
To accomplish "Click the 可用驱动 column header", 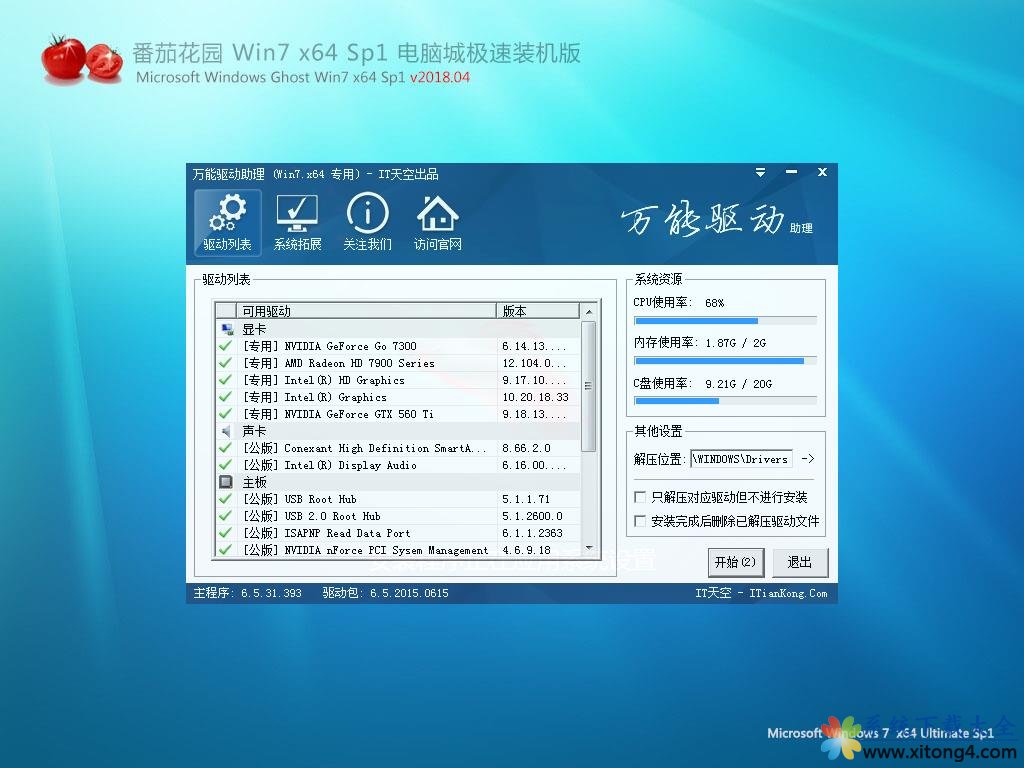I will [366, 311].
